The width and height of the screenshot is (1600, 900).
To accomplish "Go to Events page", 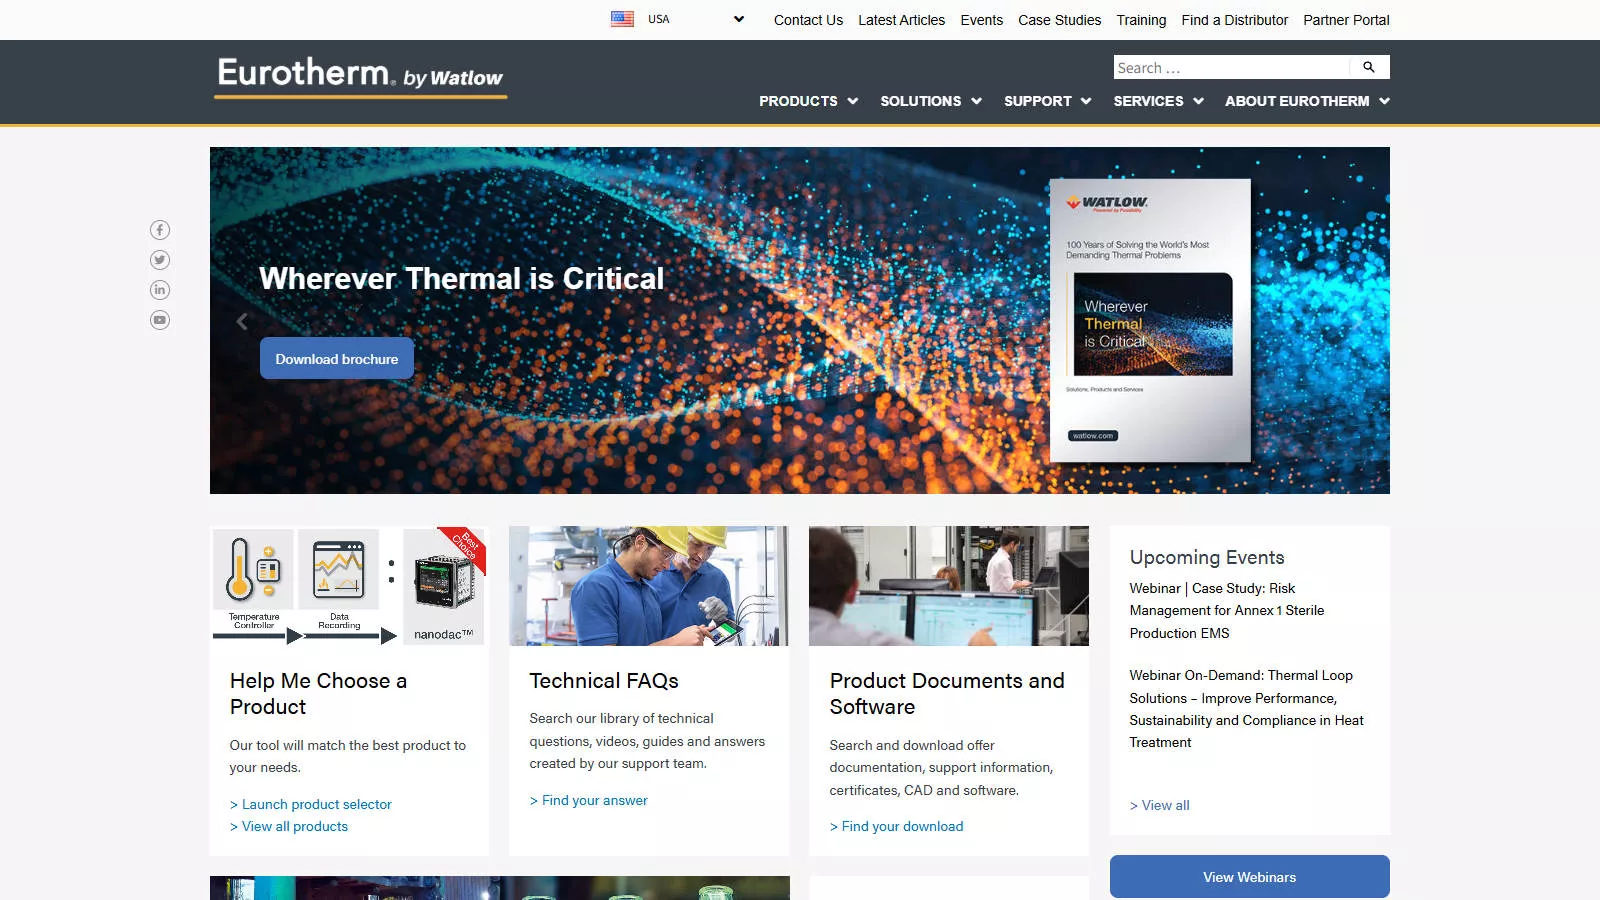I will [x=981, y=20].
